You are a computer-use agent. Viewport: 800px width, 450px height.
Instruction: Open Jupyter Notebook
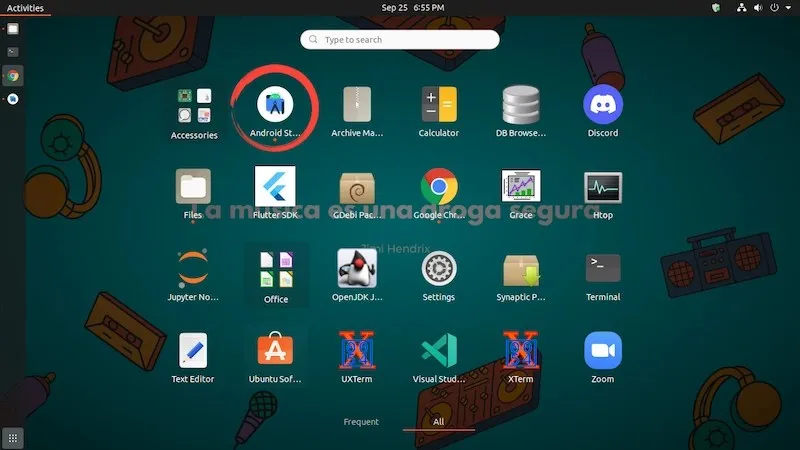(x=193, y=268)
